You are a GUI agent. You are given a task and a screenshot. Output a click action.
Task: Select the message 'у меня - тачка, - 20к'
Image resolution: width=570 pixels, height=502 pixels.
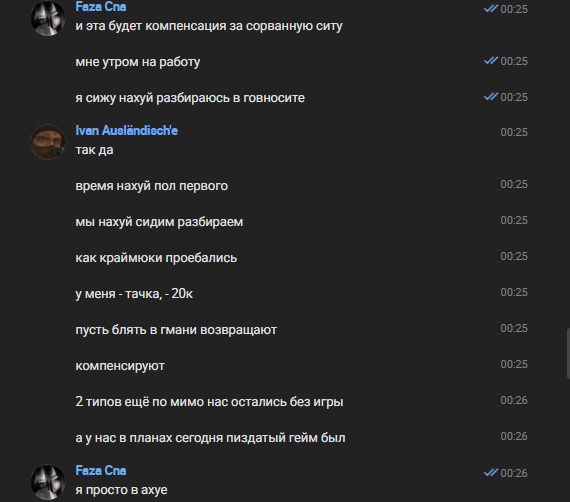pyautogui.click(x=134, y=294)
